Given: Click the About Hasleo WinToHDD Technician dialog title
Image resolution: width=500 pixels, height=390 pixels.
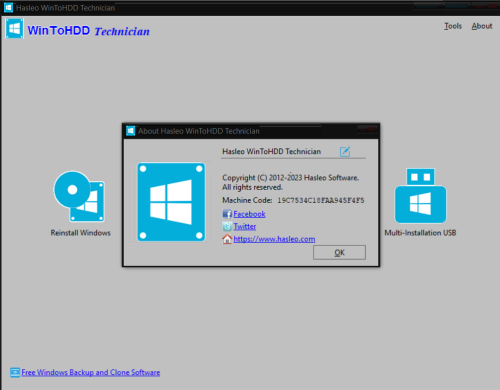Looking at the screenshot, I should [x=199, y=131].
